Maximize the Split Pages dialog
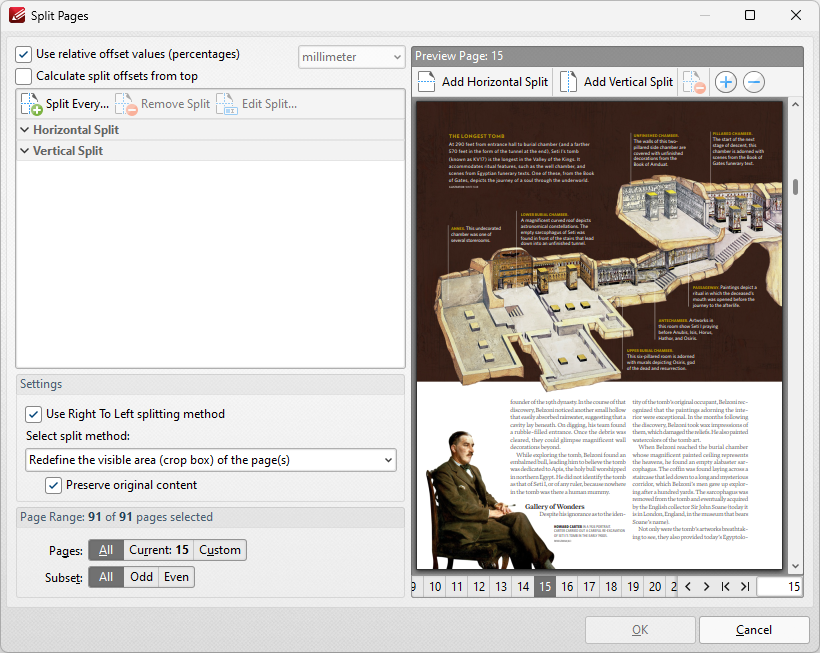The width and height of the screenshot is (820, 653). [x=750, y=15]
